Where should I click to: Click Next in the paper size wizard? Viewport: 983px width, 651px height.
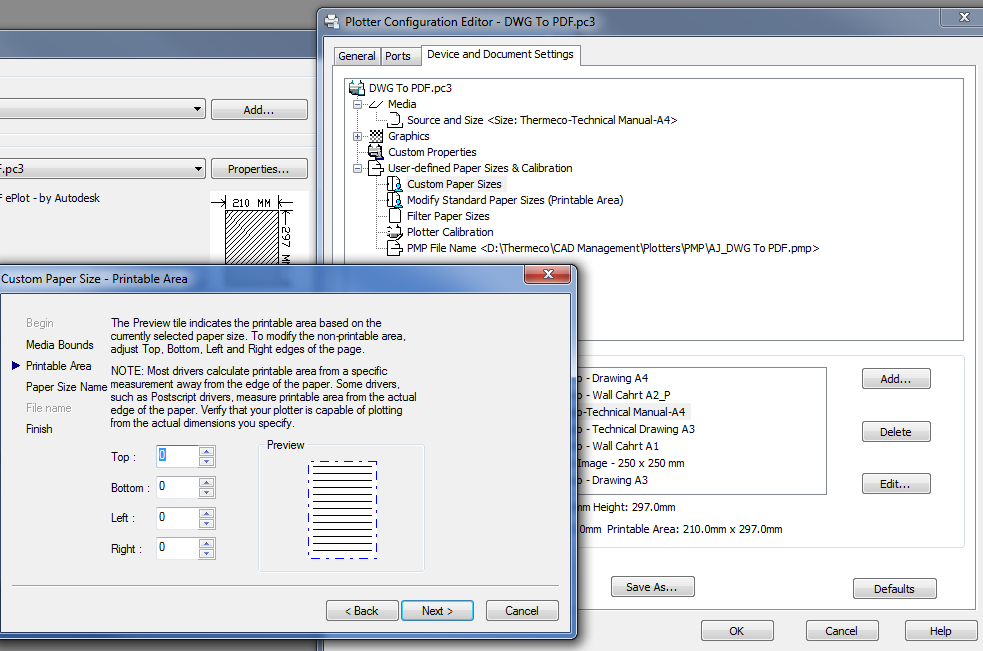coord(437,611)
